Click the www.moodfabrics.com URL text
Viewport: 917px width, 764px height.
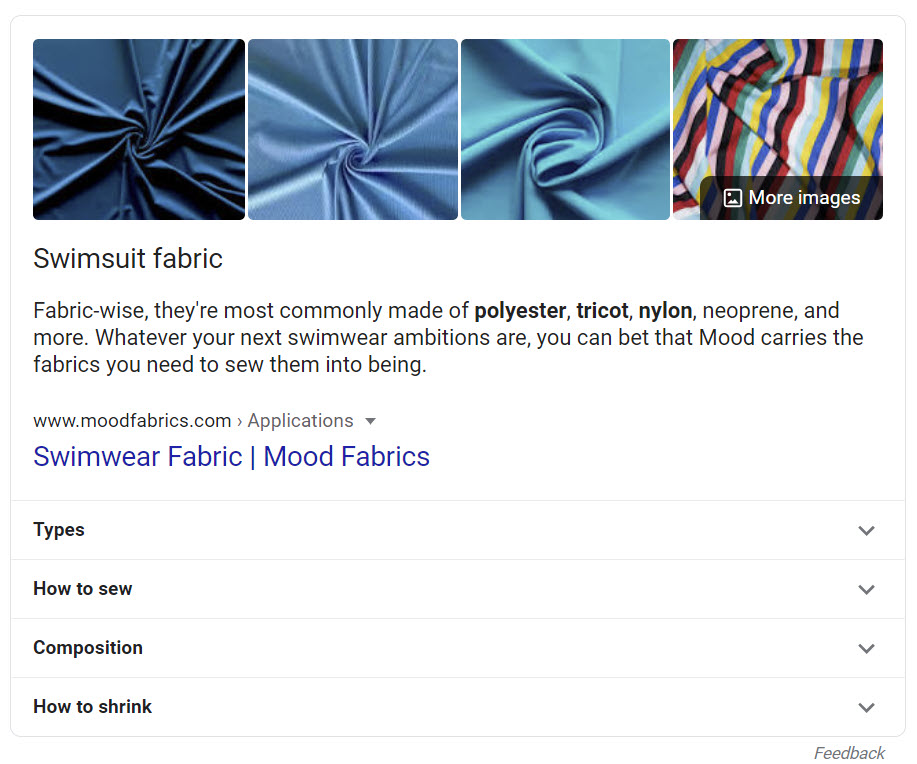[132, 421]
